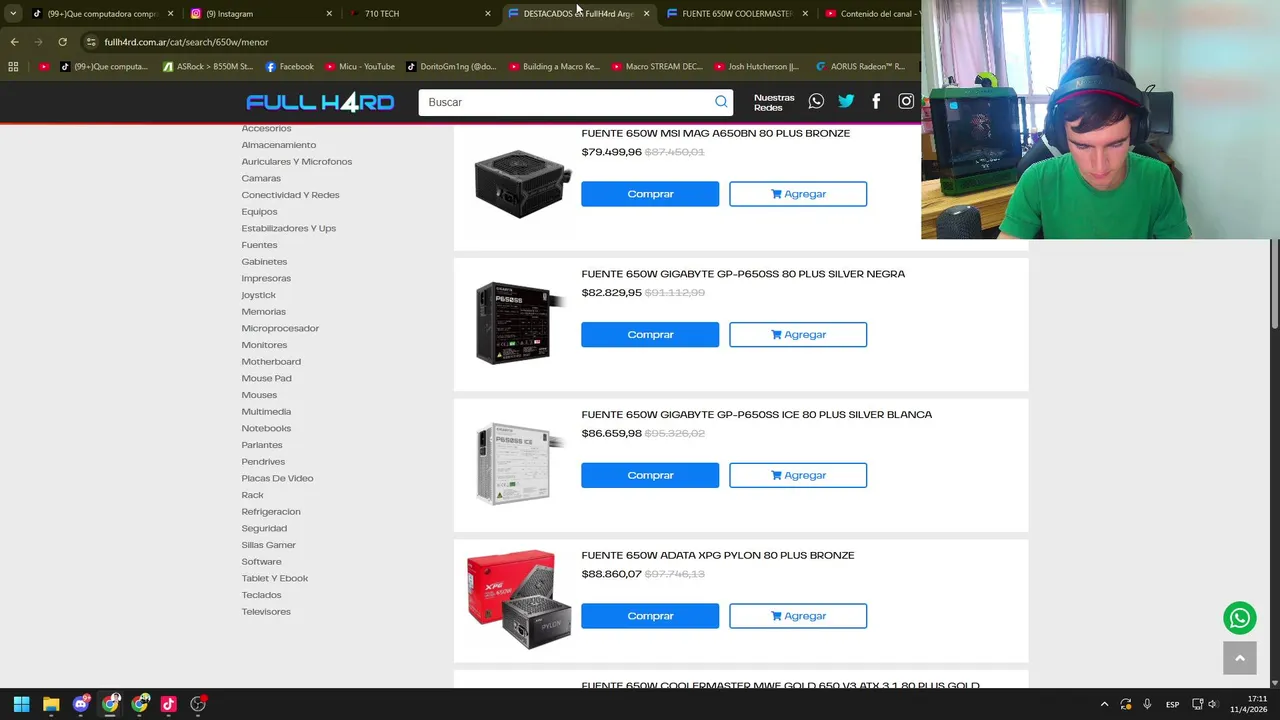Screen dimensions: 1280x720
Task: Go back with the browser back arrow
Action: pos(14,42)
